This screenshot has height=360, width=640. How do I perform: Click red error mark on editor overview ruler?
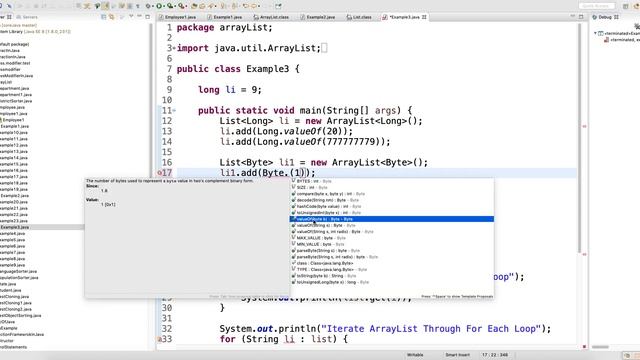pos(584,127)
